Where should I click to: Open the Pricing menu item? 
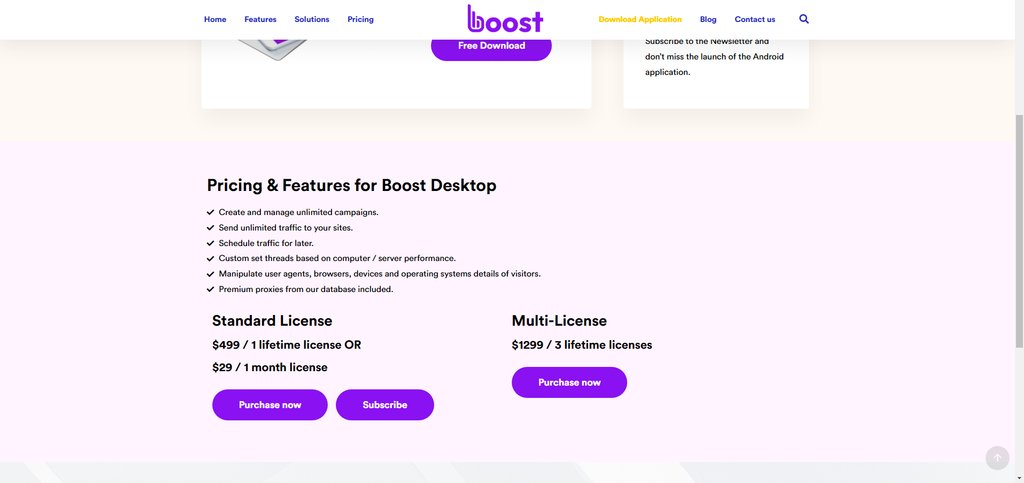(x=360, y=20)
